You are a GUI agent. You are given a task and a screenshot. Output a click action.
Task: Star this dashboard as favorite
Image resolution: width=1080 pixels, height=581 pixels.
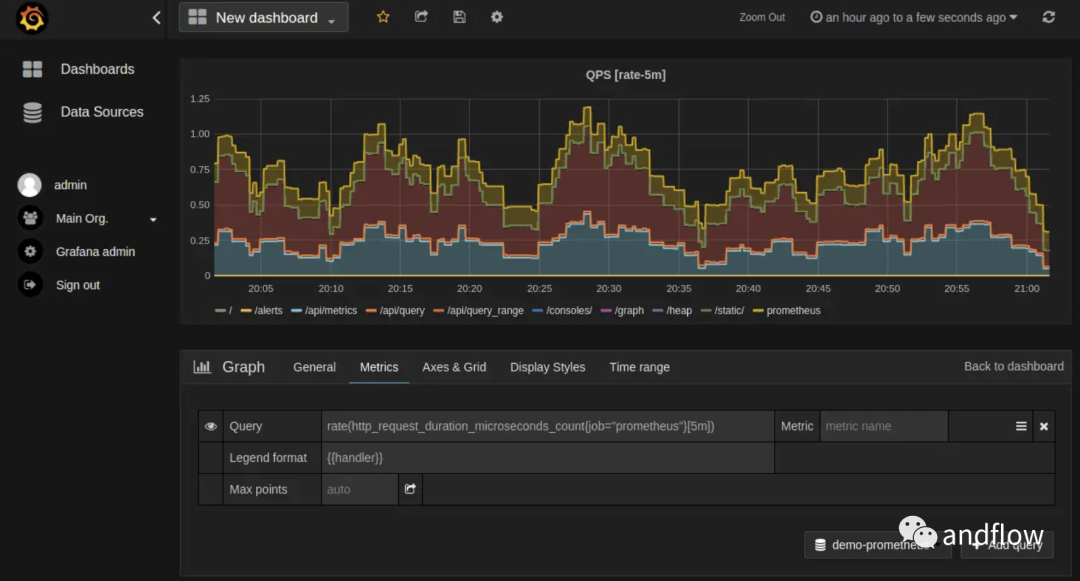[383, 17]
